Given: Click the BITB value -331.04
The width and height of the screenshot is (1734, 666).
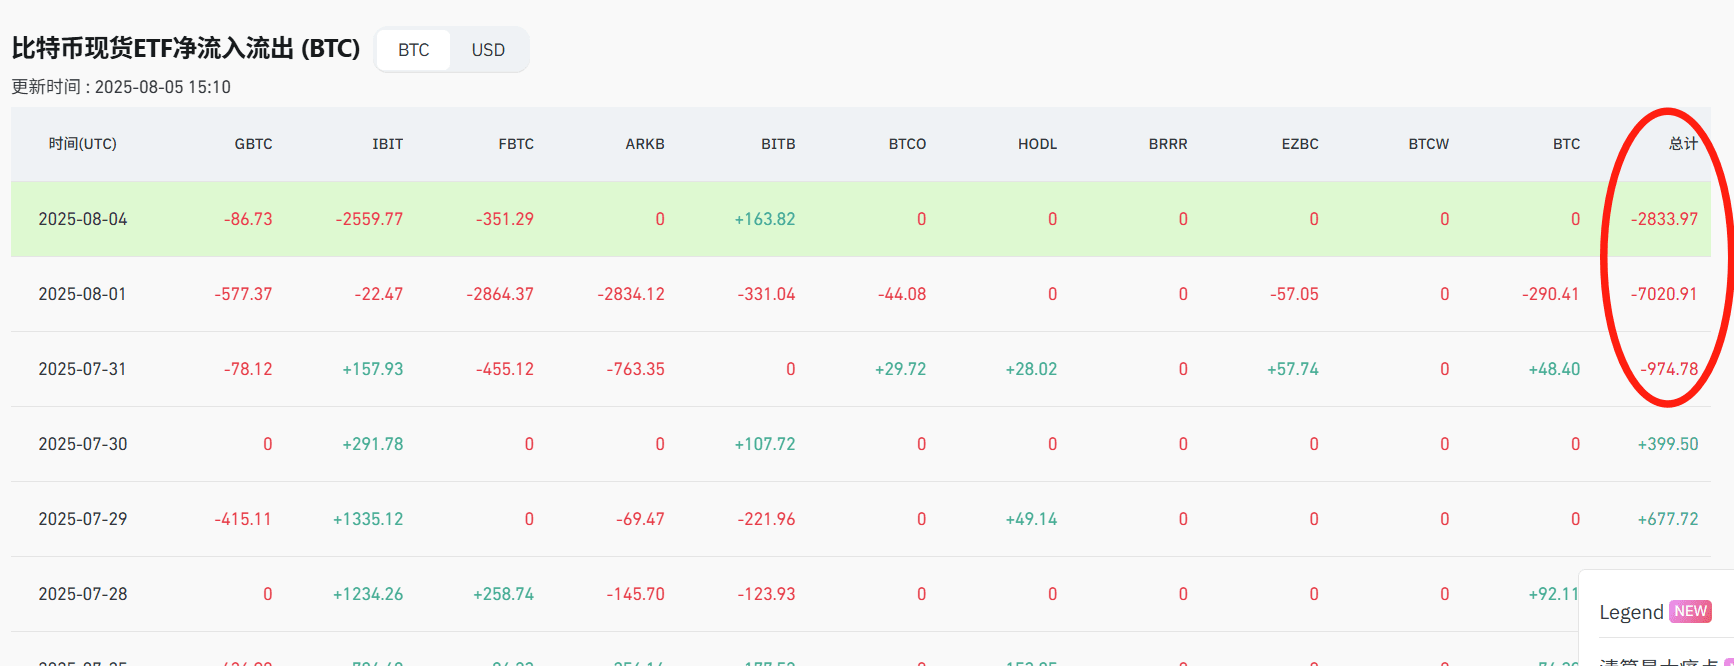Looking at the screenshot, I should tap(767, 294).
